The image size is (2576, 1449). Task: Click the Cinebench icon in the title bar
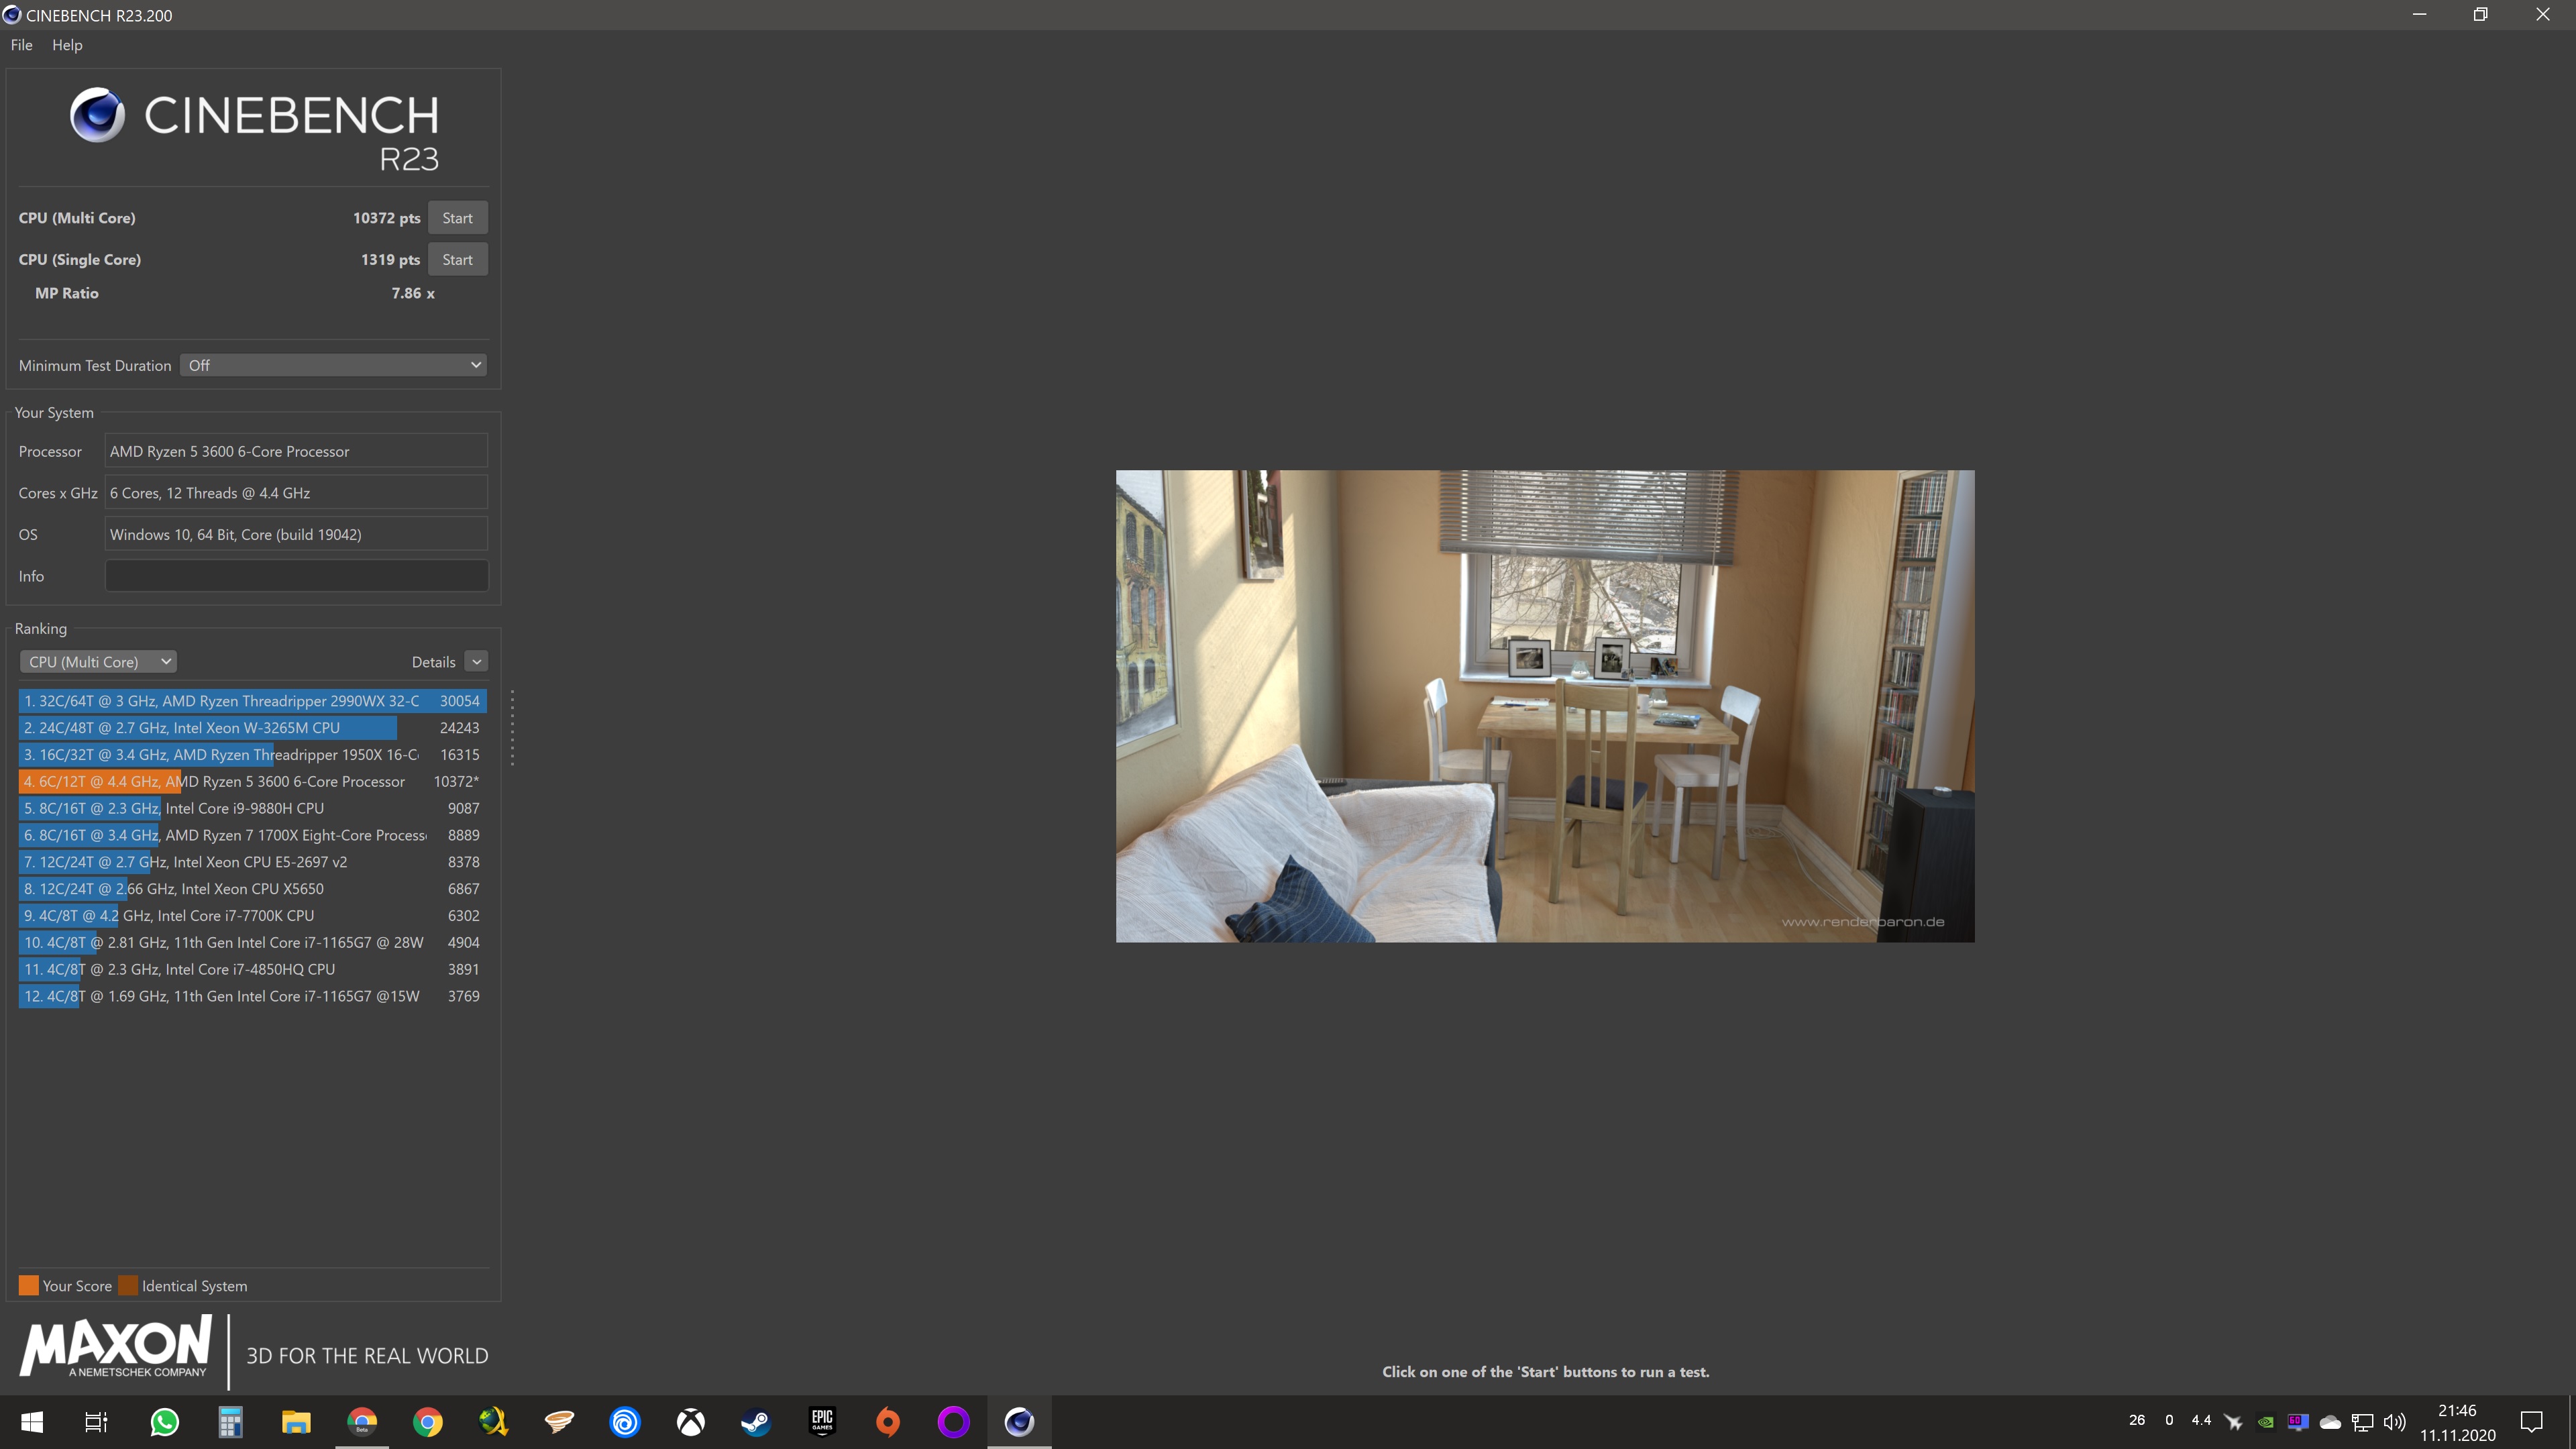click(12, 15)
